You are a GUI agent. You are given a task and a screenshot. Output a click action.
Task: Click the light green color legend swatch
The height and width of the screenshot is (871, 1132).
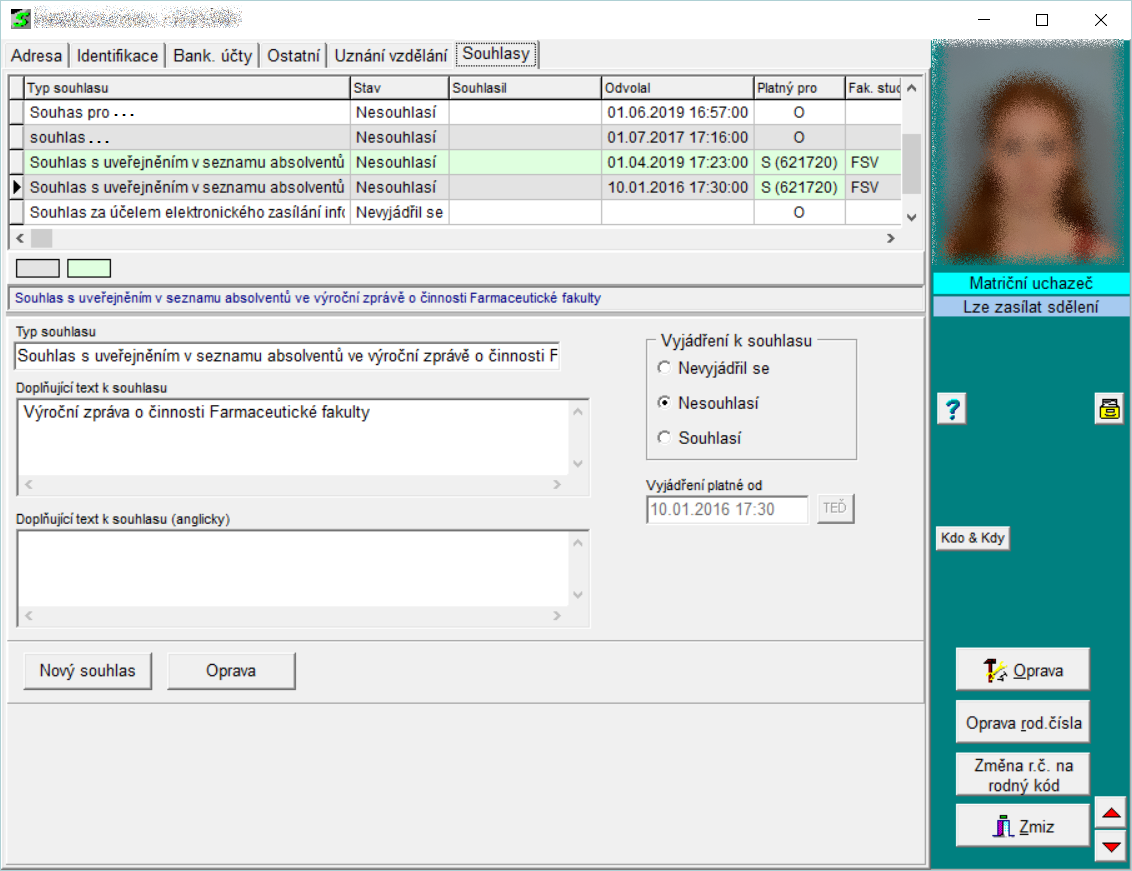(89, 268)
